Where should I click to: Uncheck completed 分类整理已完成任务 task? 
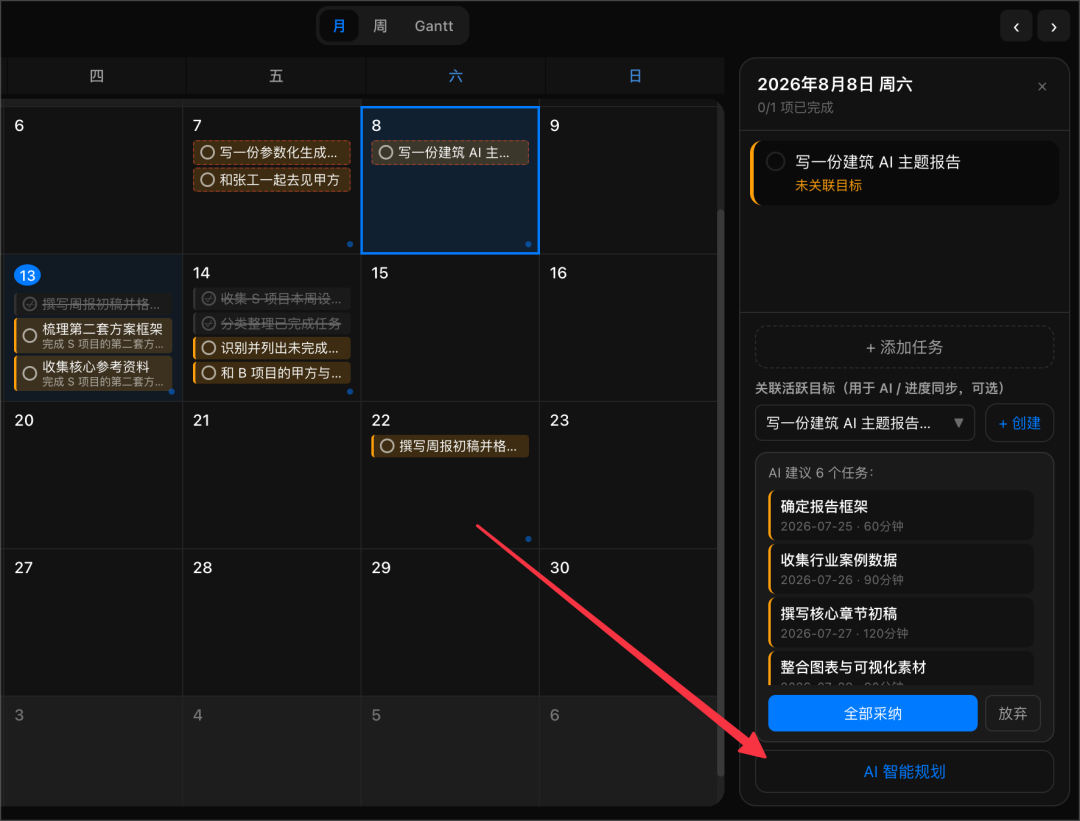pyautogui.click(x=209, y=323)
